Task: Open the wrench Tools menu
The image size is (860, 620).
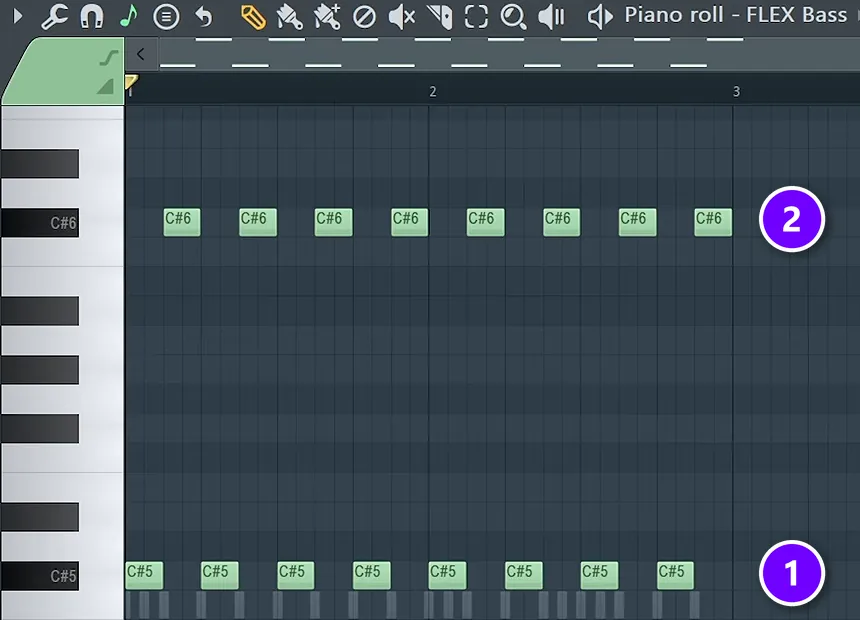Action: pyautogui.click(x=55, y=16)
